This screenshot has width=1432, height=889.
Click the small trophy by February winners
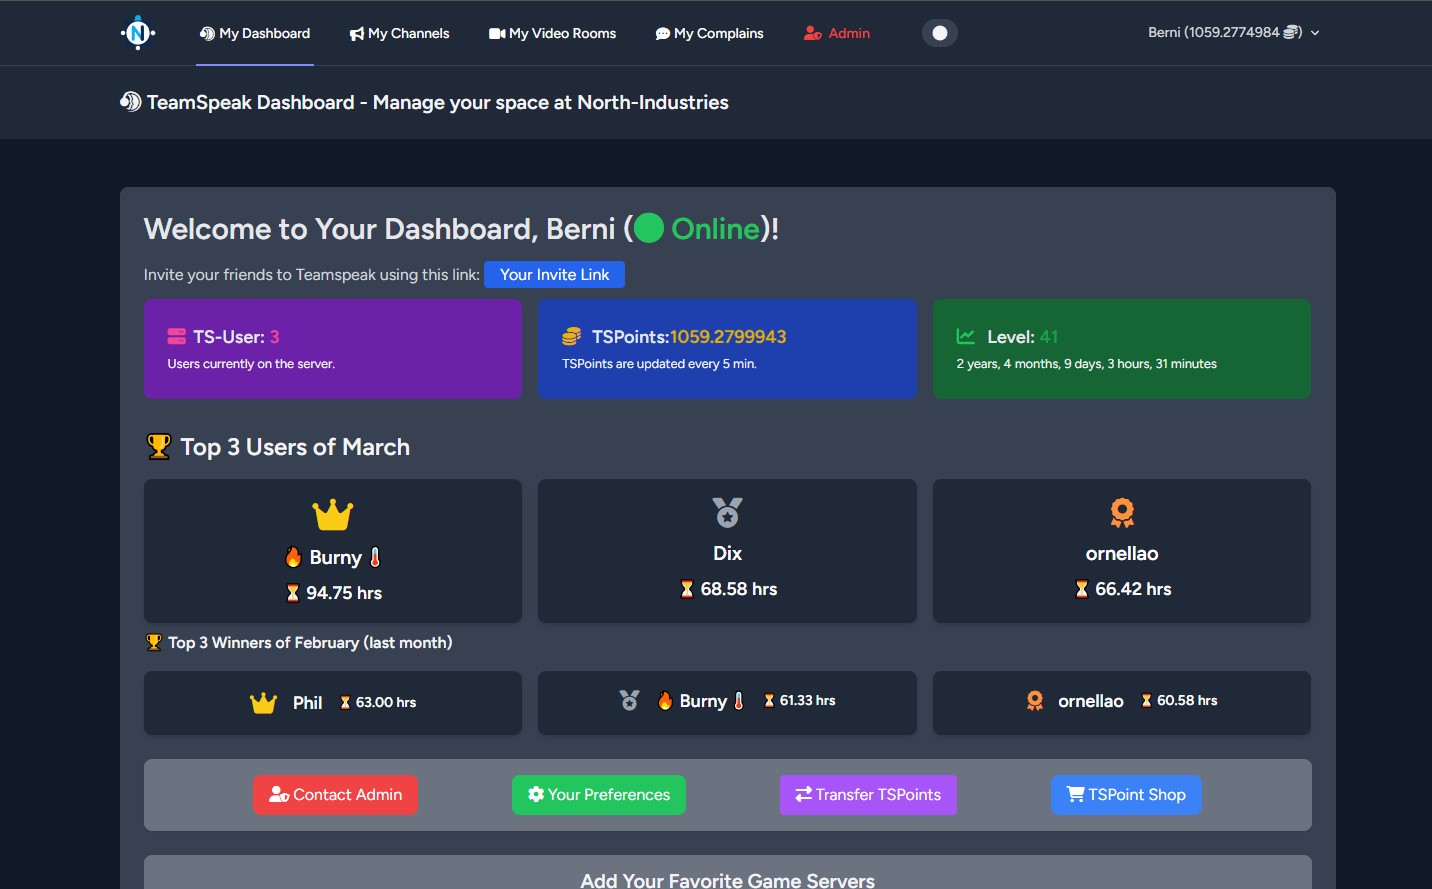click(154, 642)
